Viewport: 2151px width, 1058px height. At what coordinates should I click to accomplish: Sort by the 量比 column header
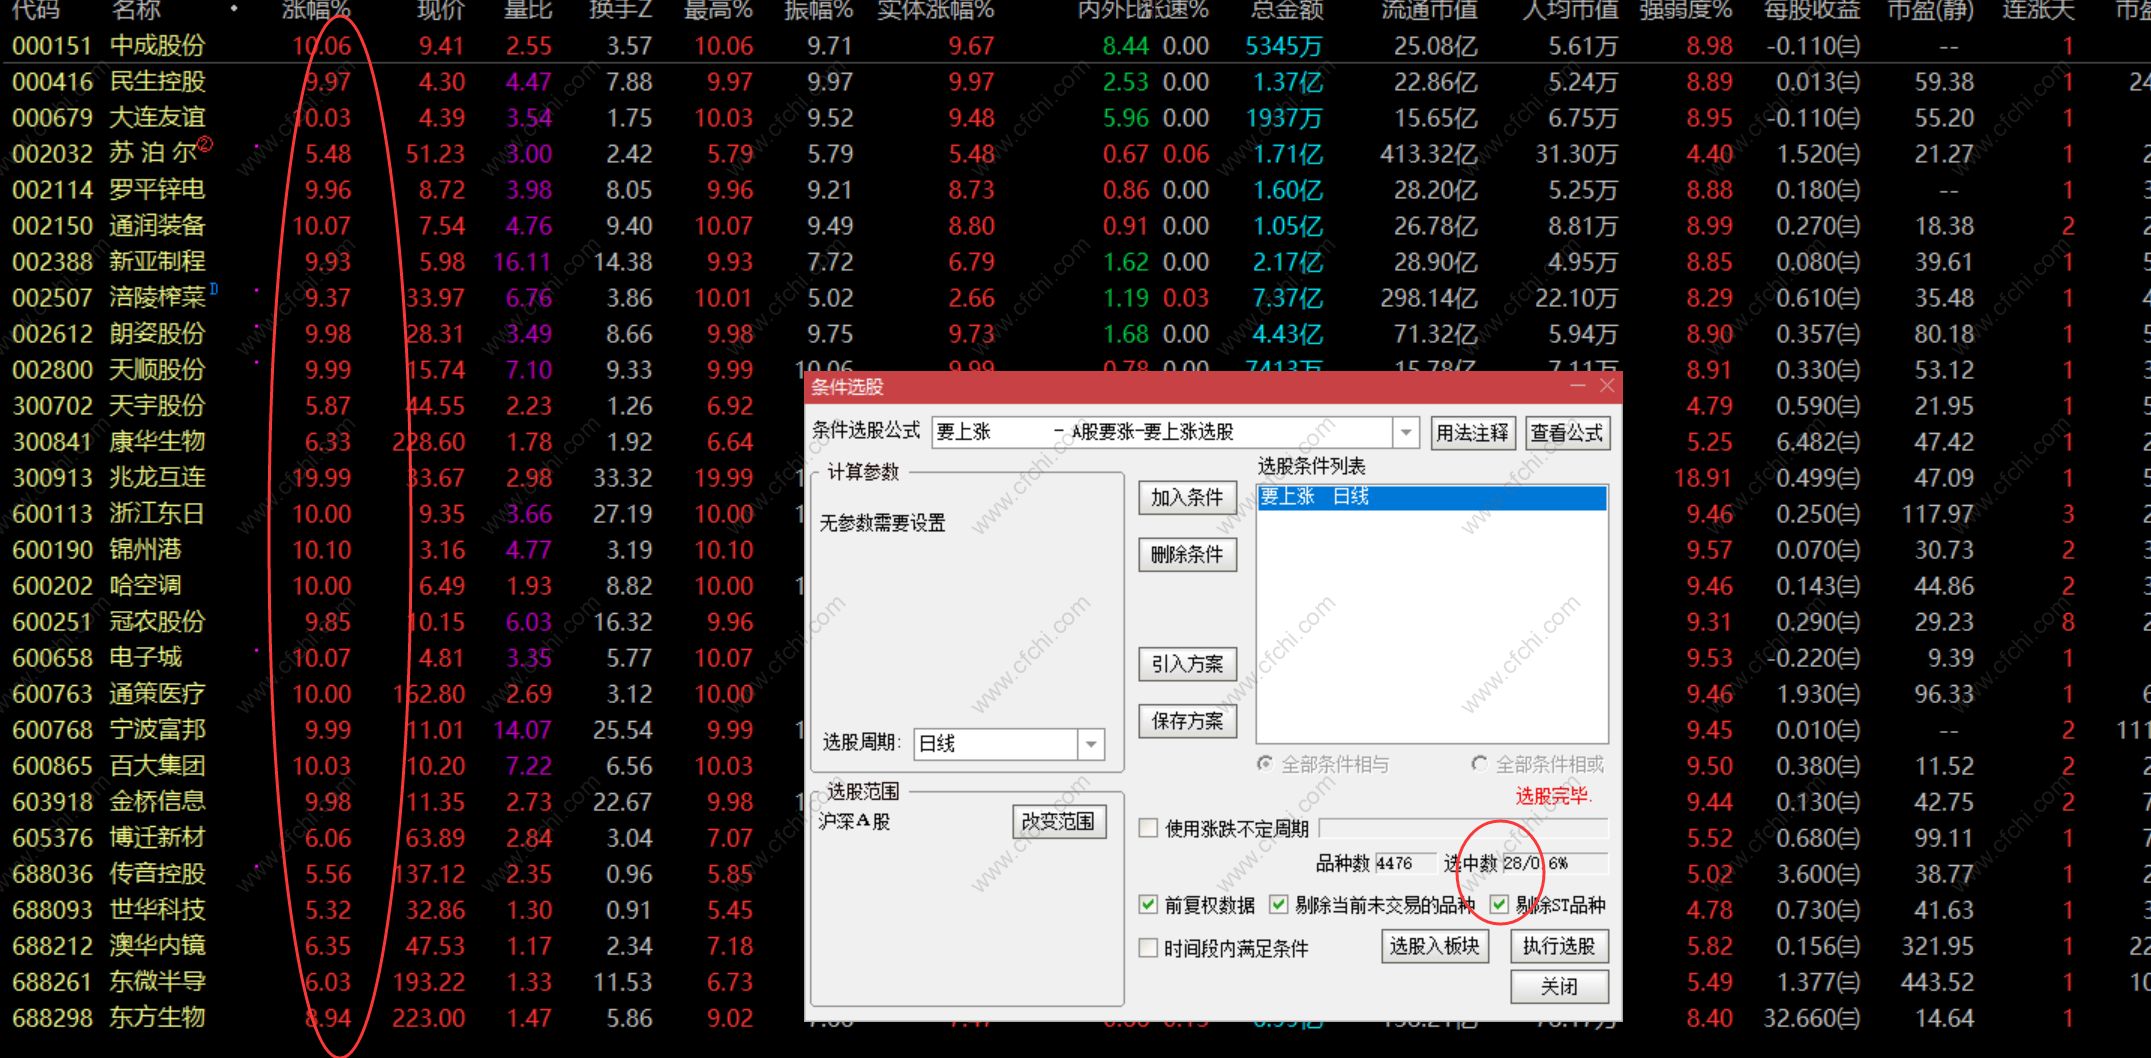pyautogui.click(x=528, y=11)
